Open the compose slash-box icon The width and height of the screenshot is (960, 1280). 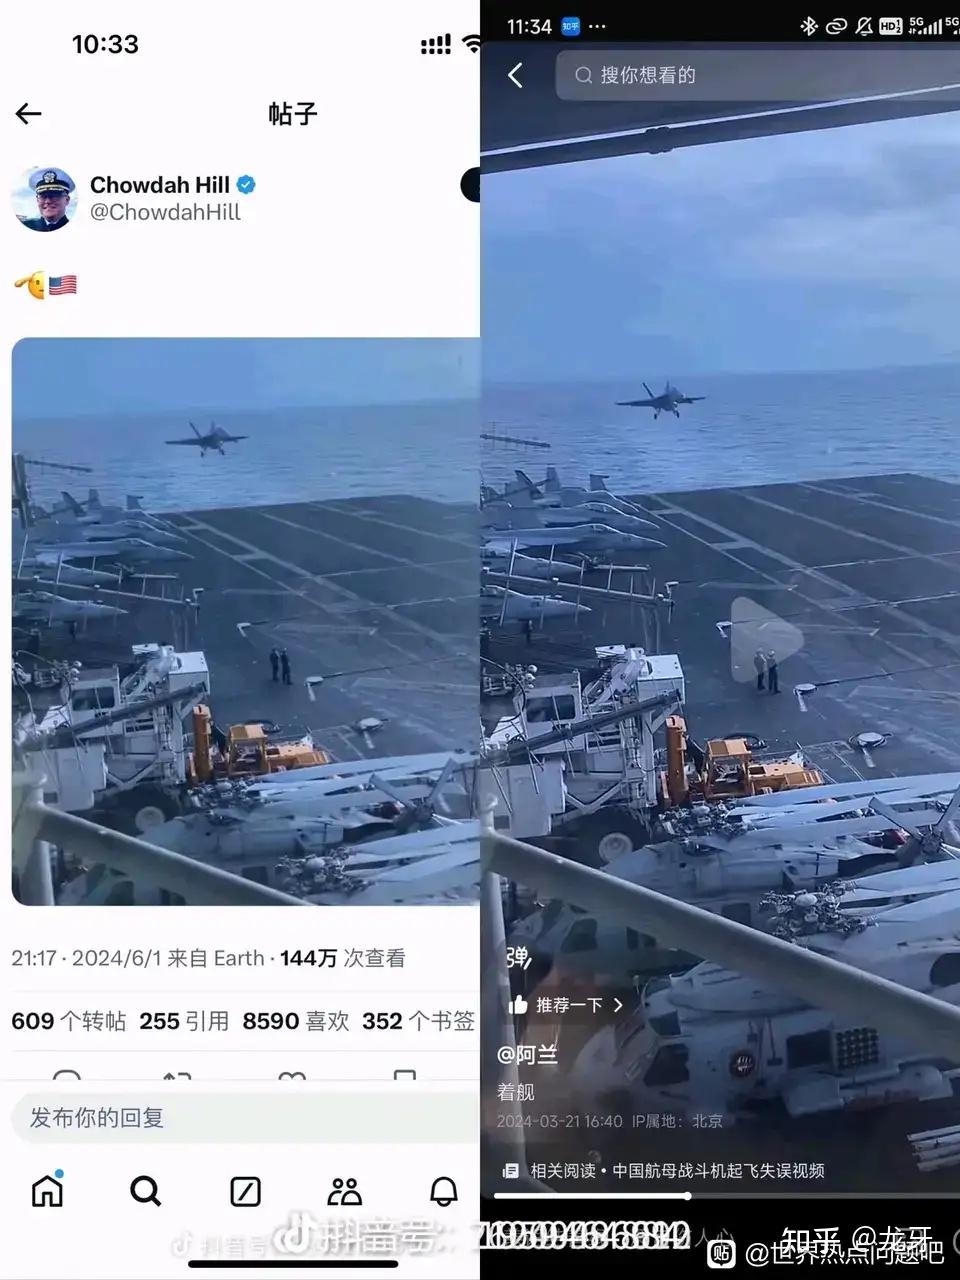(245, 1191)
